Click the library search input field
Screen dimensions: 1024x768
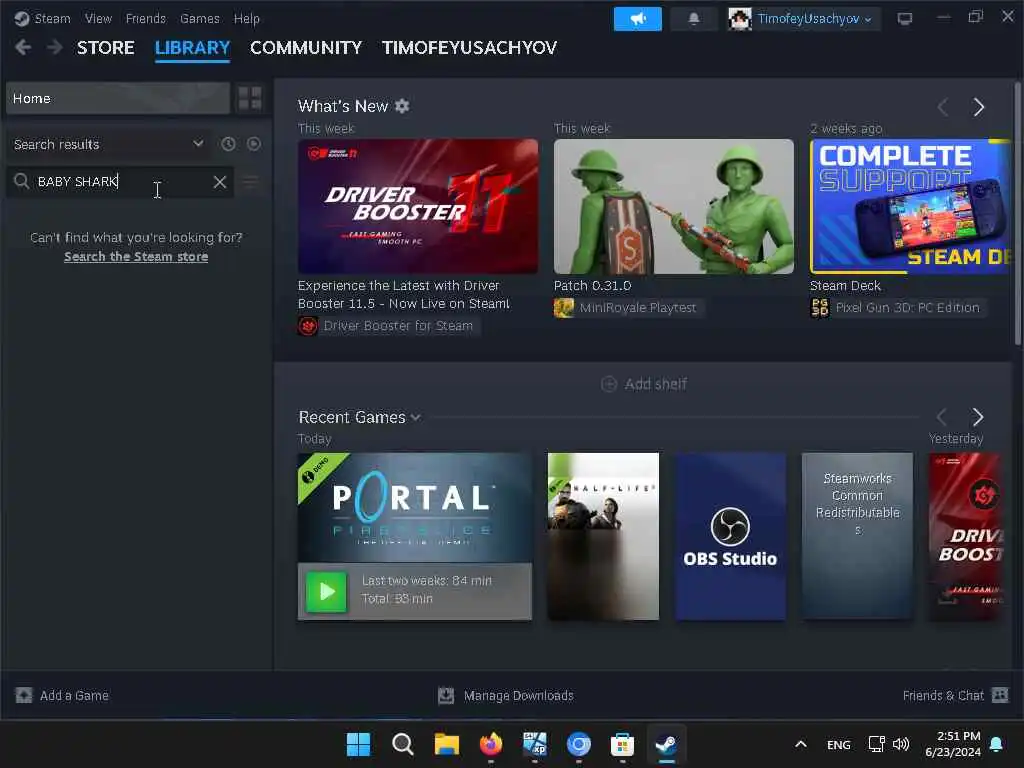pos(121,182)
